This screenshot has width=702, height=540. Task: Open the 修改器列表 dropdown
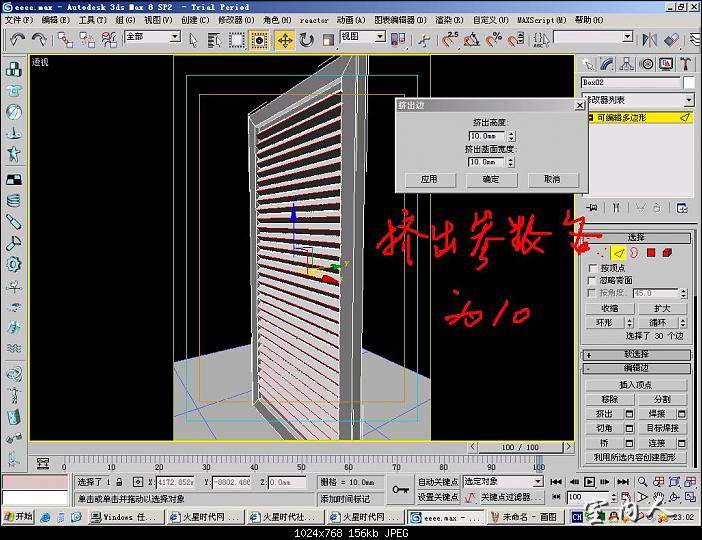coord(637,100)
